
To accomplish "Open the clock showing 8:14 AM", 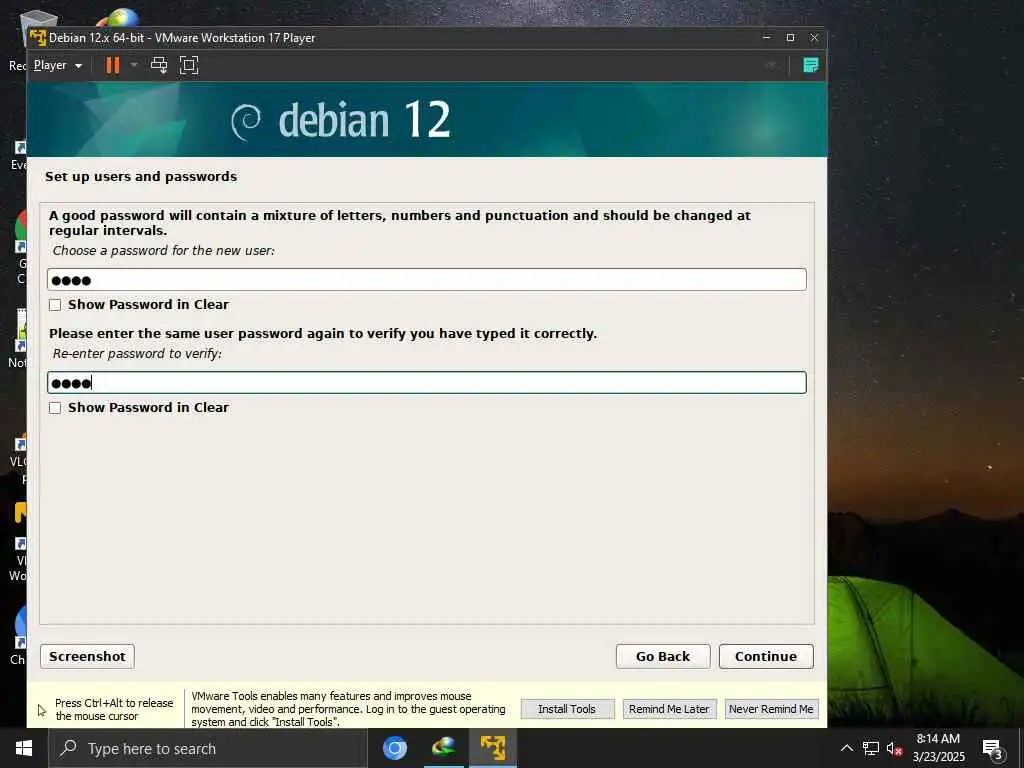I will pyautogui.click(x=938, y=748).
